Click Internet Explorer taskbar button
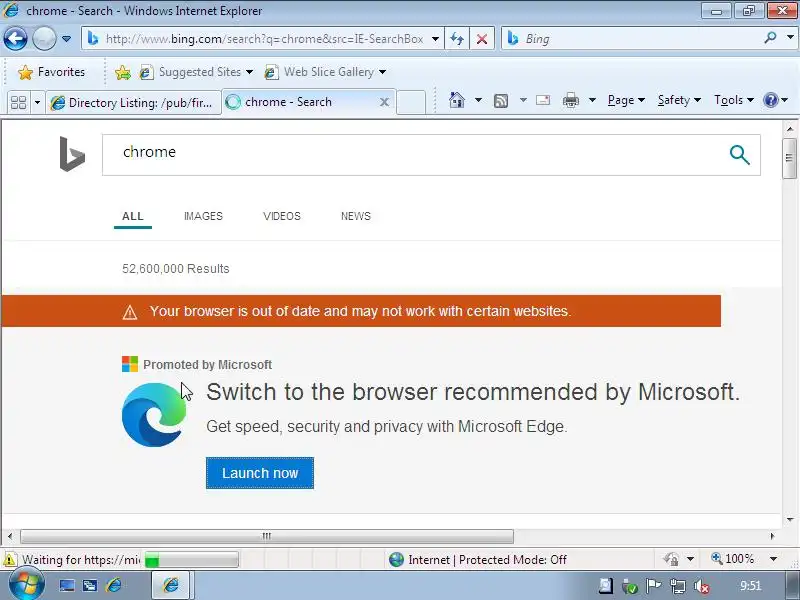800x600 pixels. [x=171, y=585]
